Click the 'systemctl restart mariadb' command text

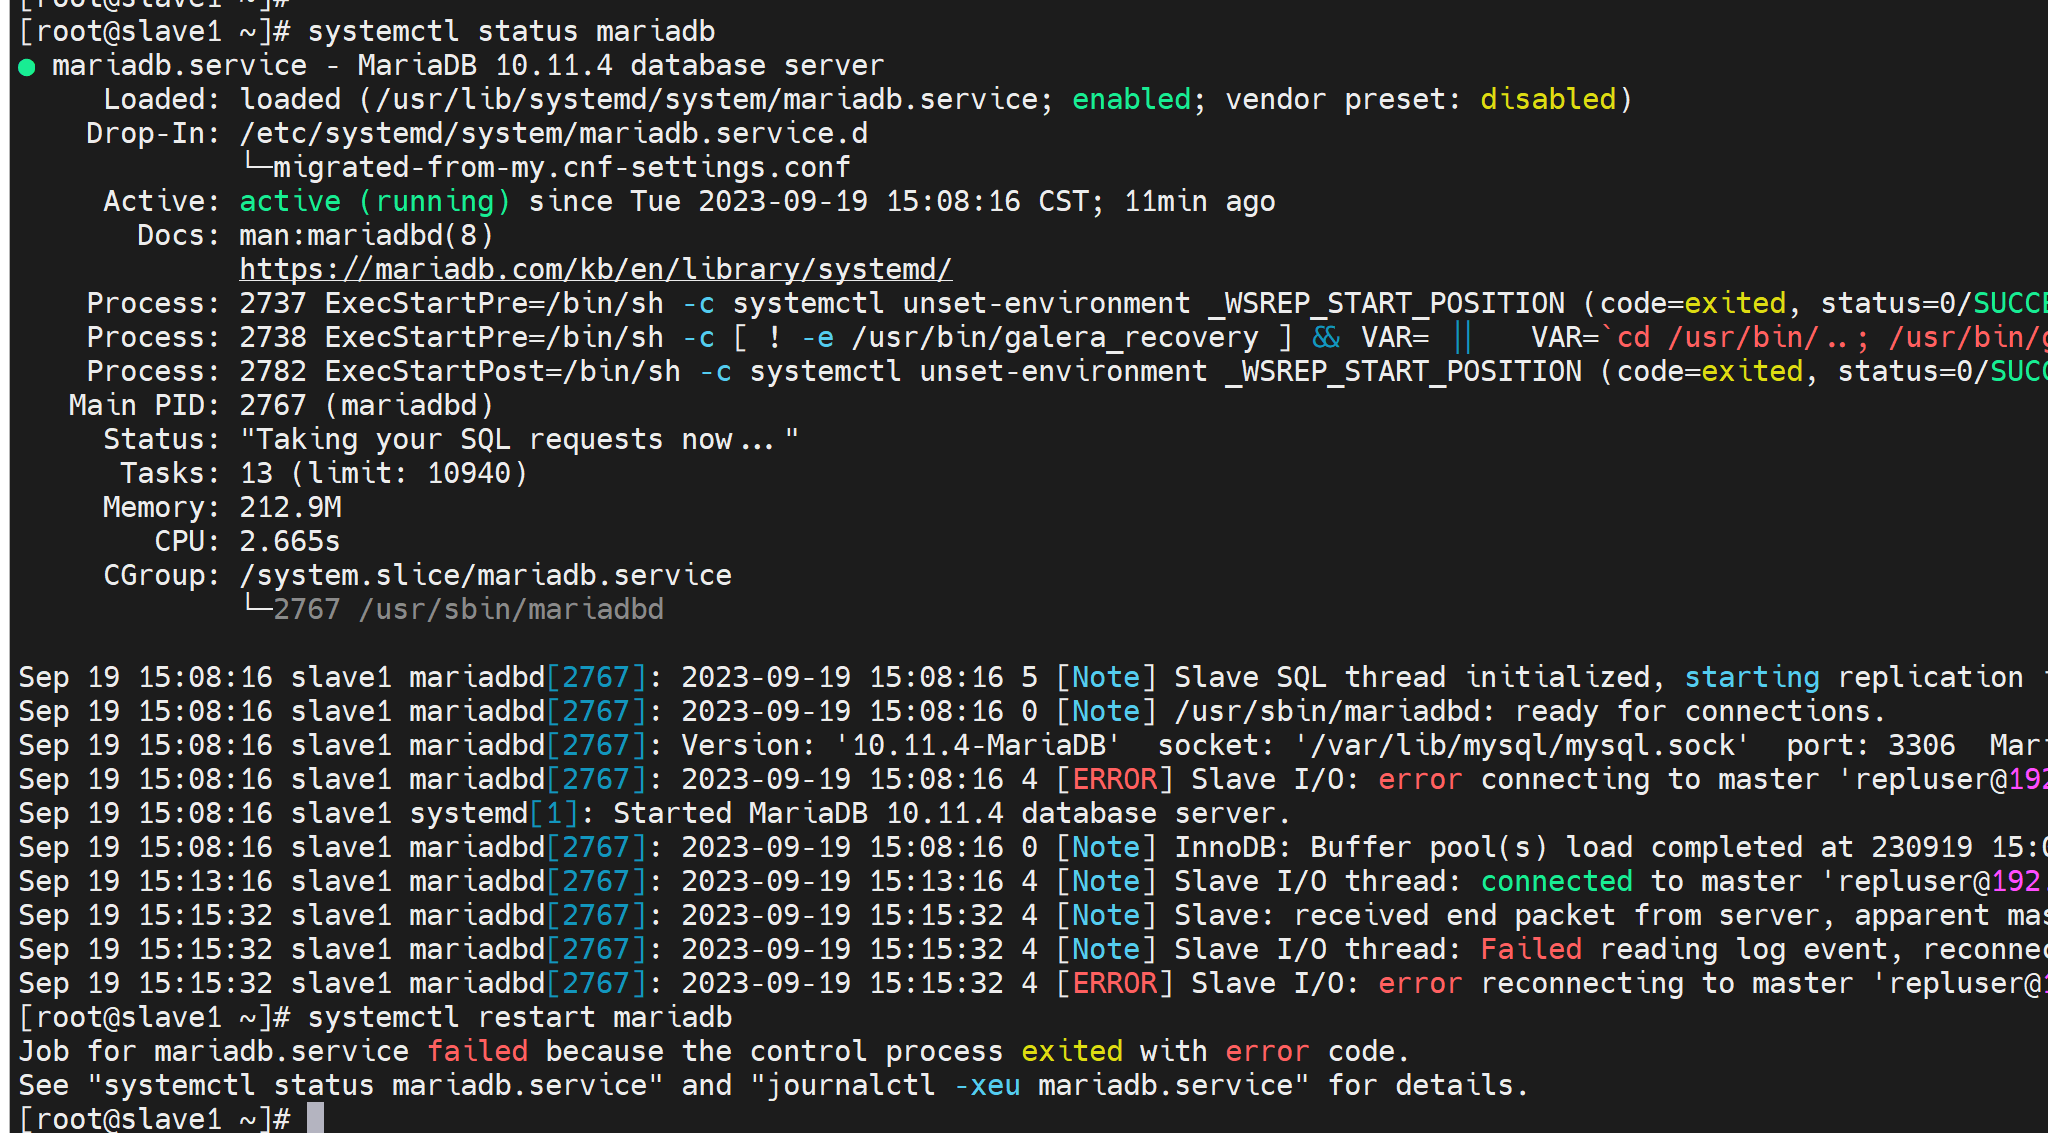(519, 1017)
